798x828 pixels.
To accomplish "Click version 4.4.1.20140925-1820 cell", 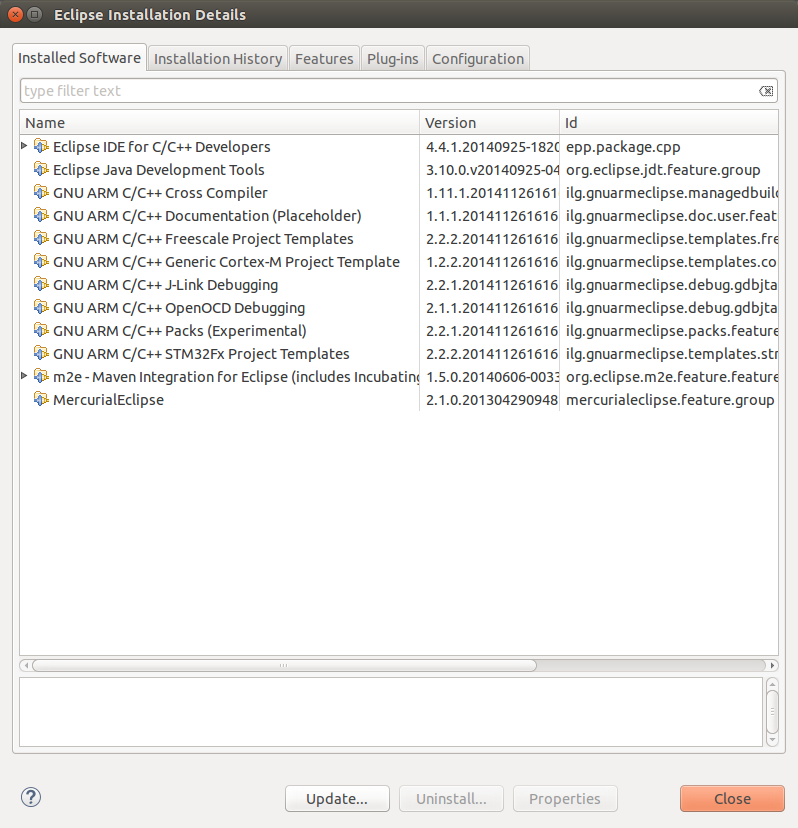I will 492,147.
